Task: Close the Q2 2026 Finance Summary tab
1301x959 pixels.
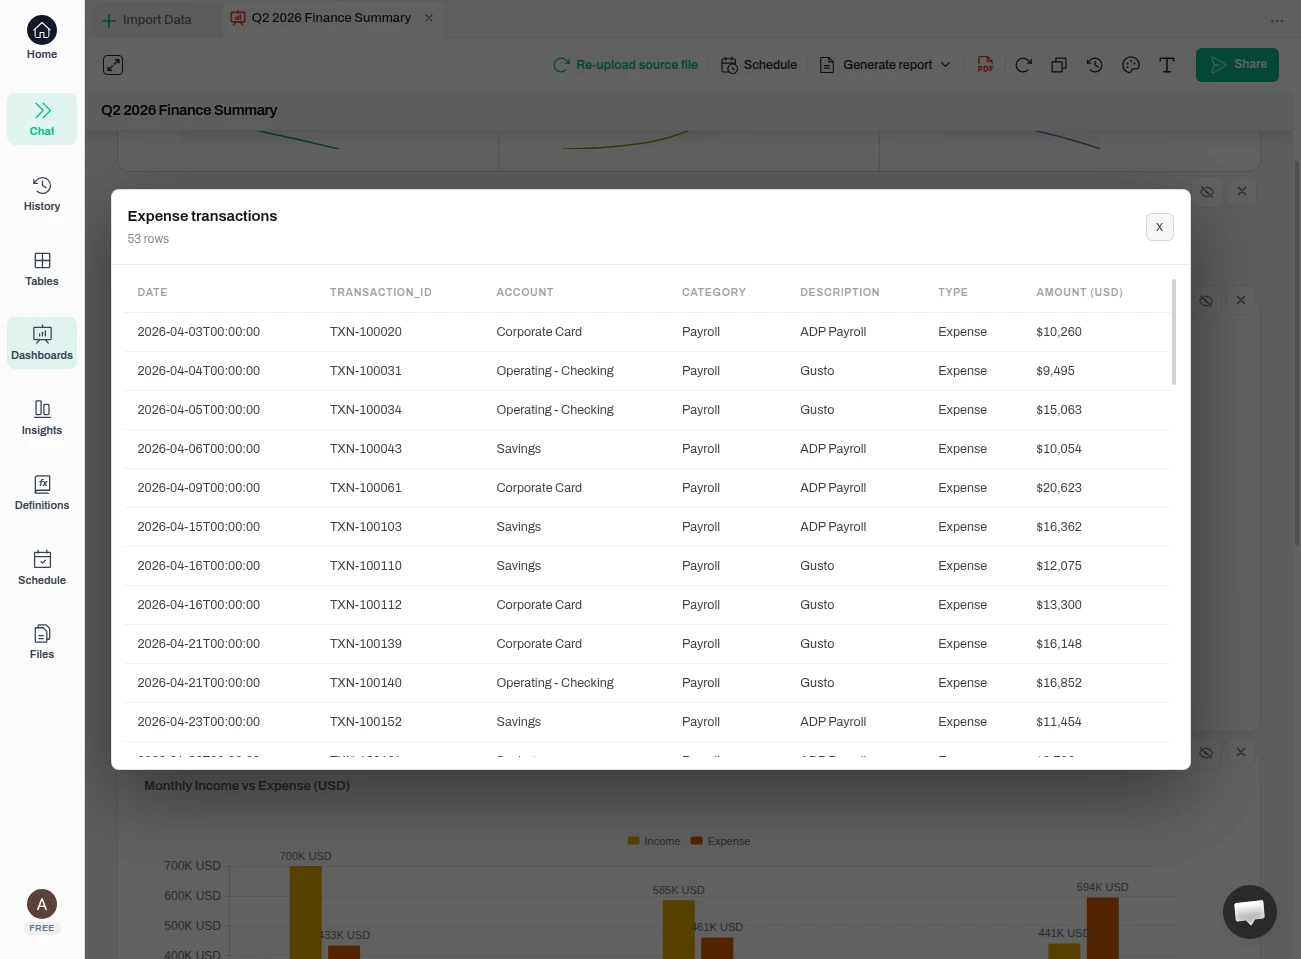Action: 429,18
